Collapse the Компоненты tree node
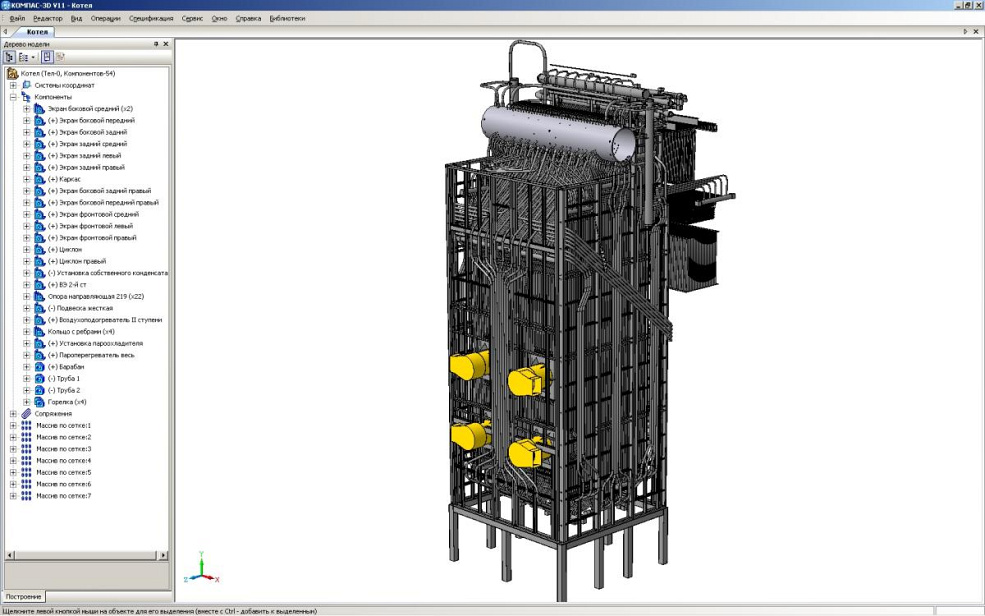This screenshot has height=616, width=985. (13, 97)
